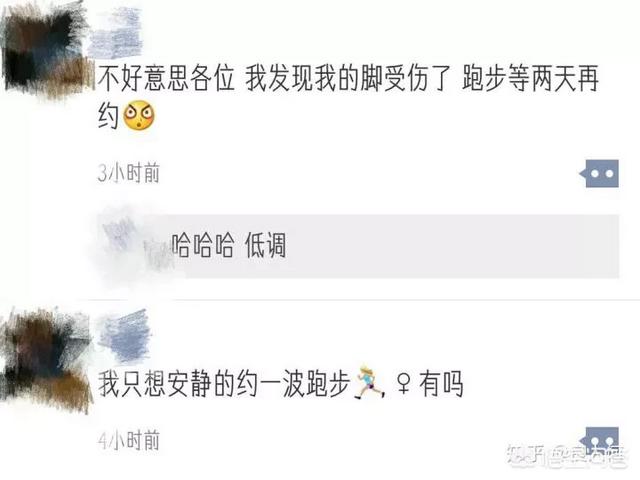
Task: Open the comment menu on the 3小时前 post
Action: pyautogui.click(x=601, y=173)
